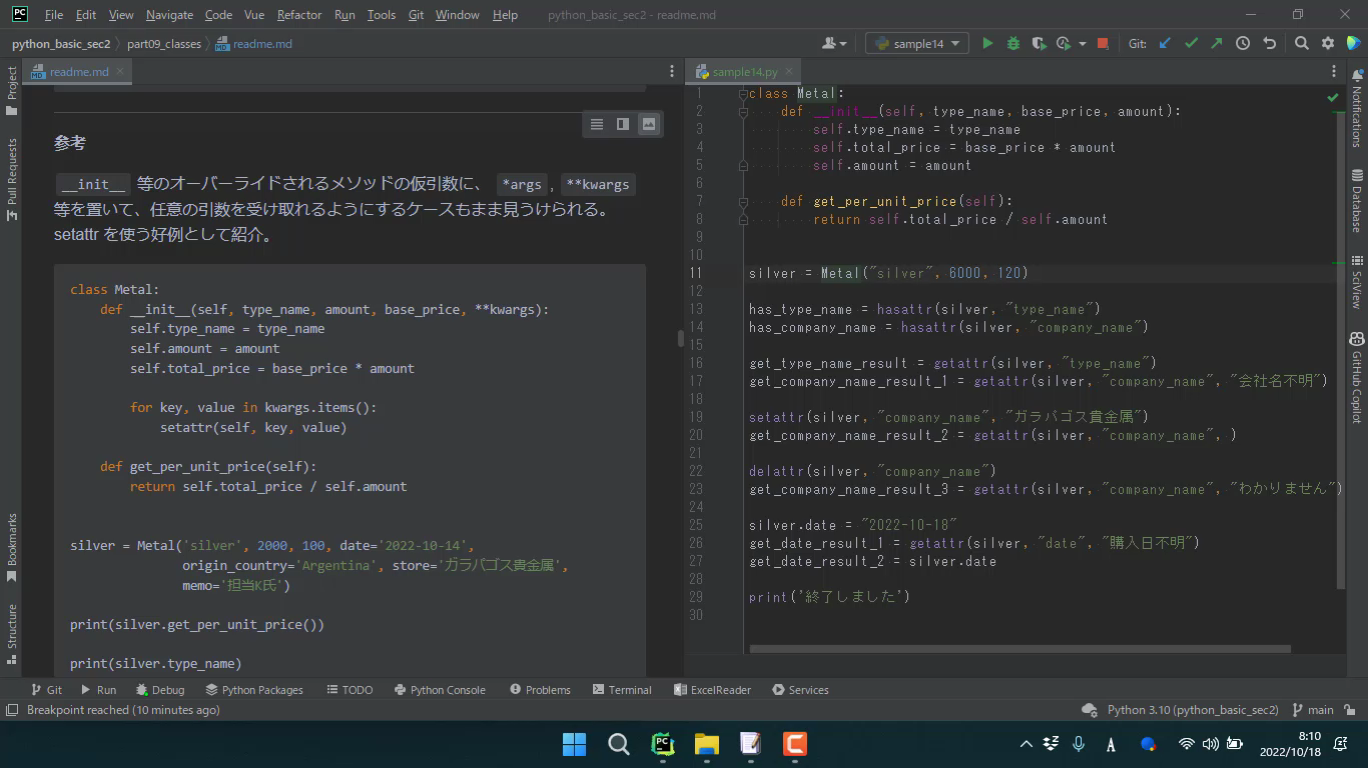Open the sample14 run configuration dropdown

916,43
